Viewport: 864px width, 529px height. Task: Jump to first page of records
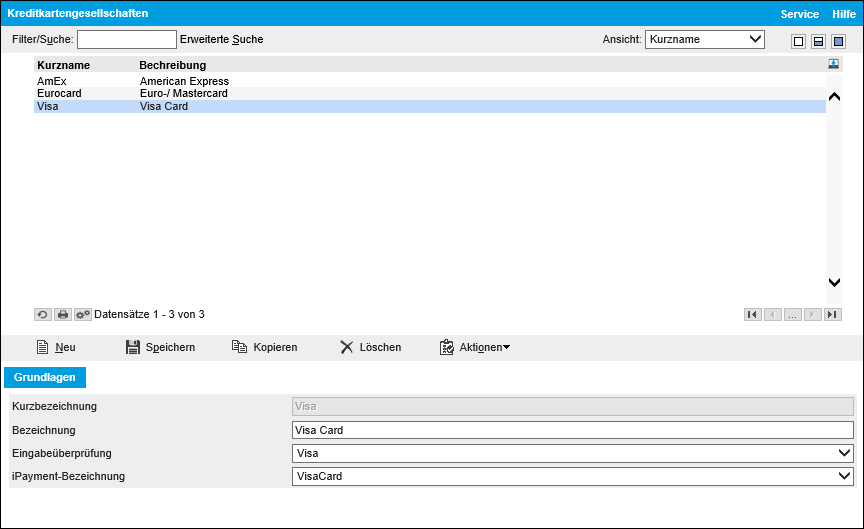pyautogui.click(x=752, y=314)
